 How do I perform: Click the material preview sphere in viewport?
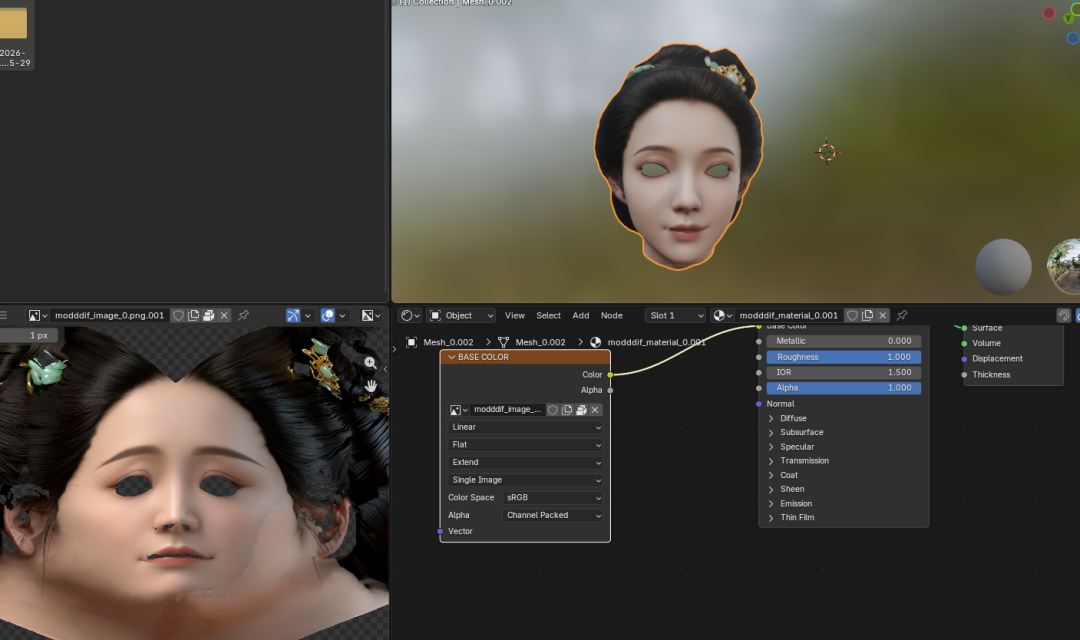[1003, 266]
